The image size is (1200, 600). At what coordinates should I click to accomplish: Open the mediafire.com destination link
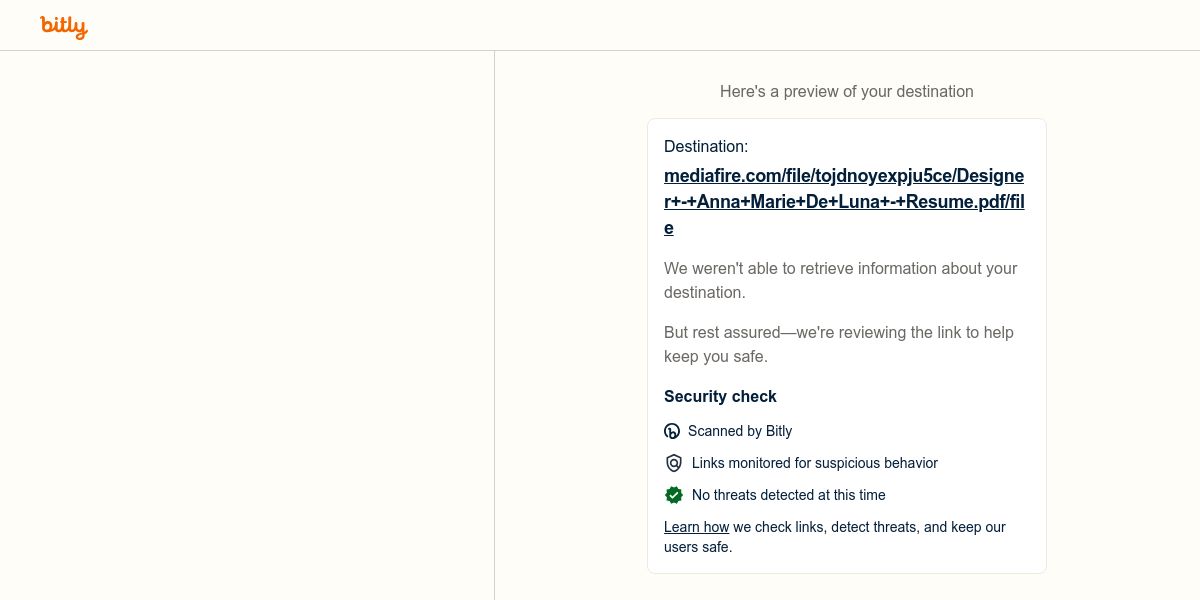(843, 176)
